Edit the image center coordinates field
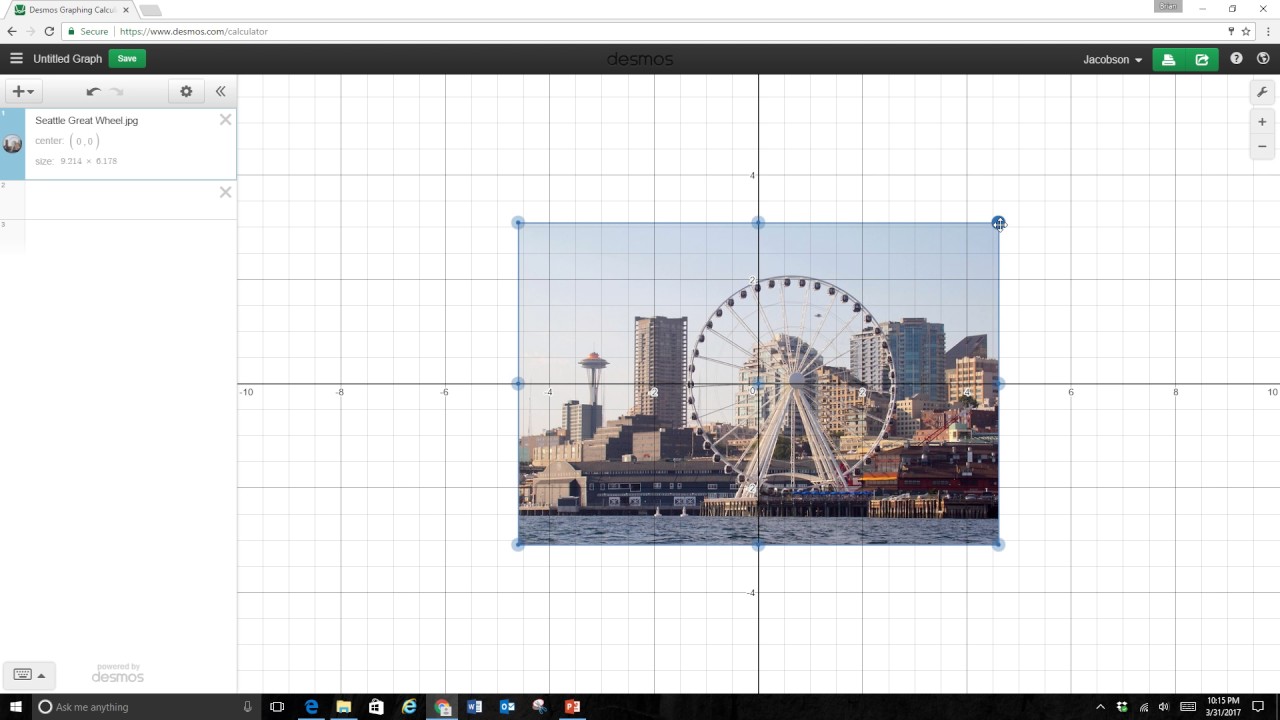Viewport: 1280px width, 720px height. pyautogui.click(x=84, y=141)
